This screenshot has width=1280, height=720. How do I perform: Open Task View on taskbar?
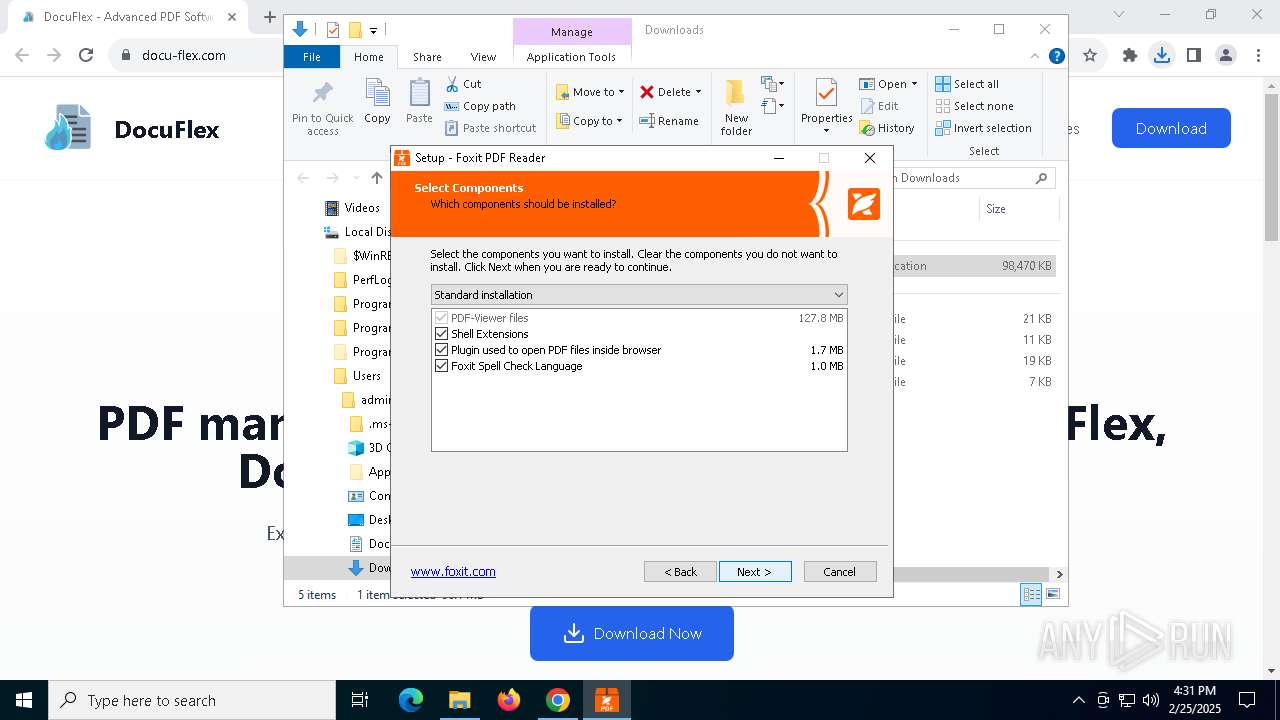point(360,700)
